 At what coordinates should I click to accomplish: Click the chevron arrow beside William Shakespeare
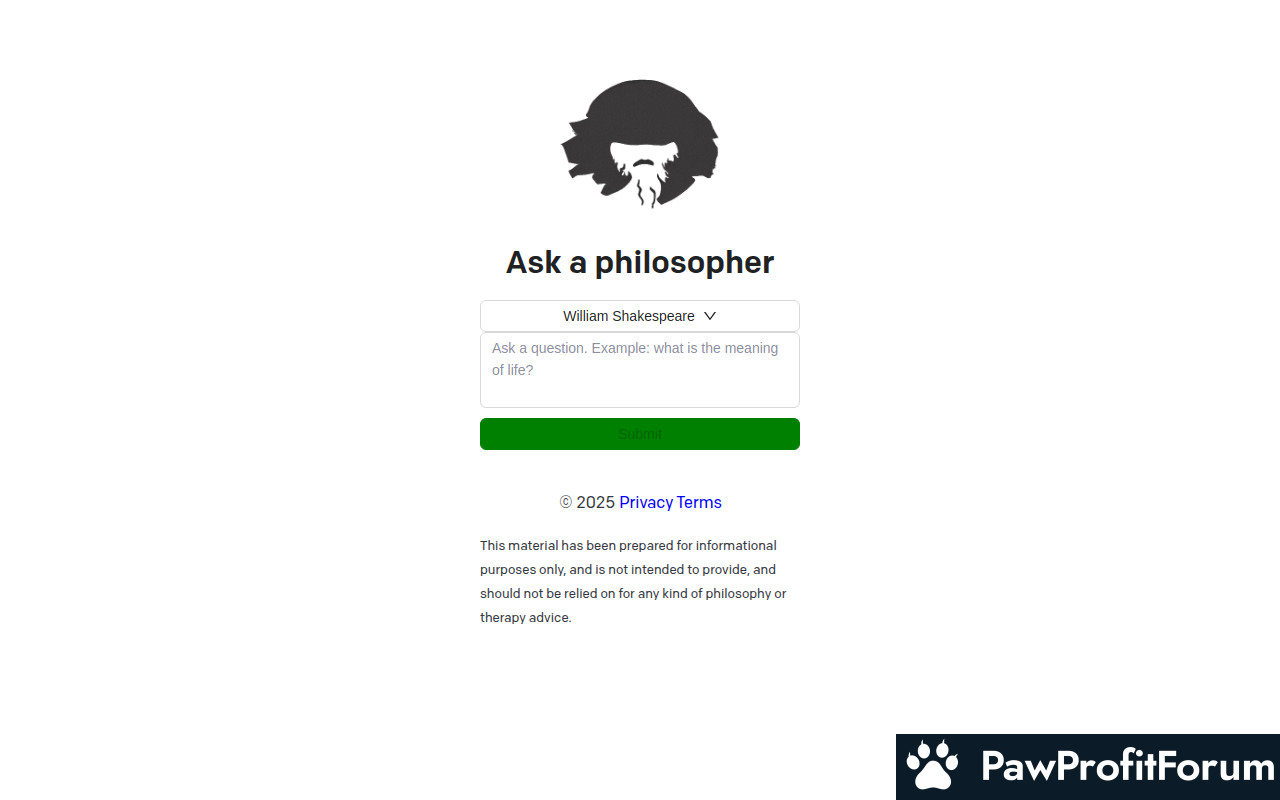pyautogui.click(x=710, y=316)
